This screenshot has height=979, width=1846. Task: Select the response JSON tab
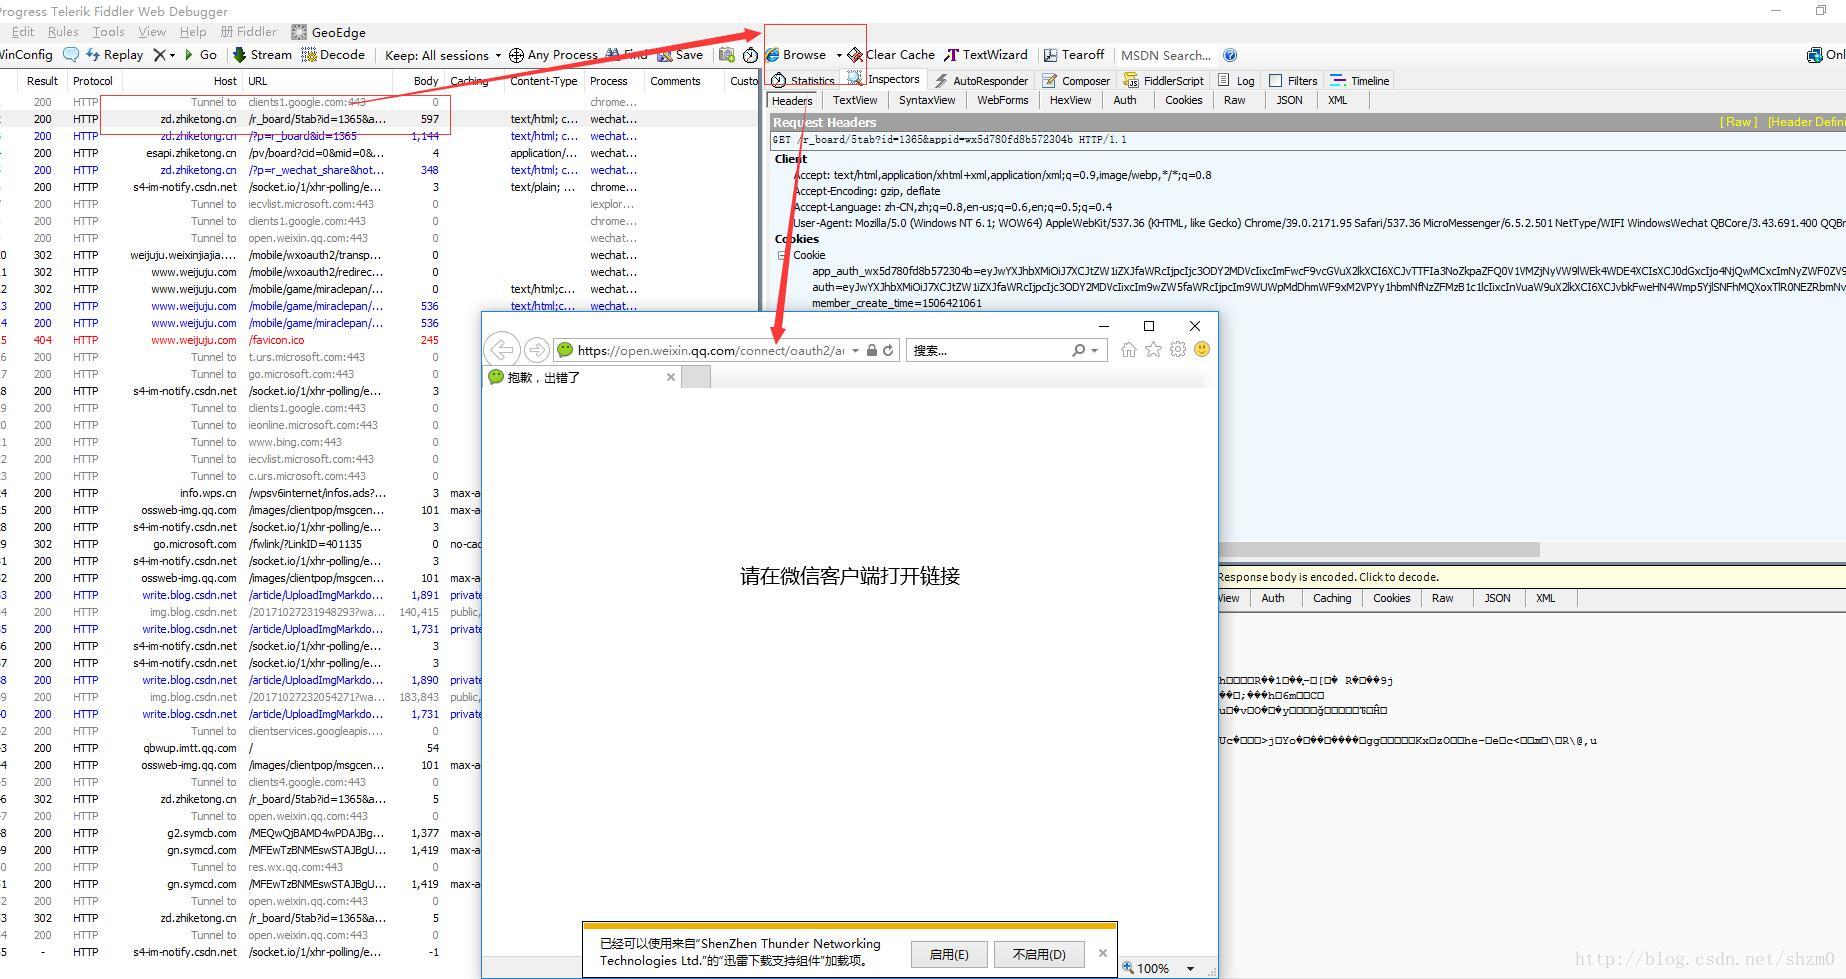coord(1497,598)
